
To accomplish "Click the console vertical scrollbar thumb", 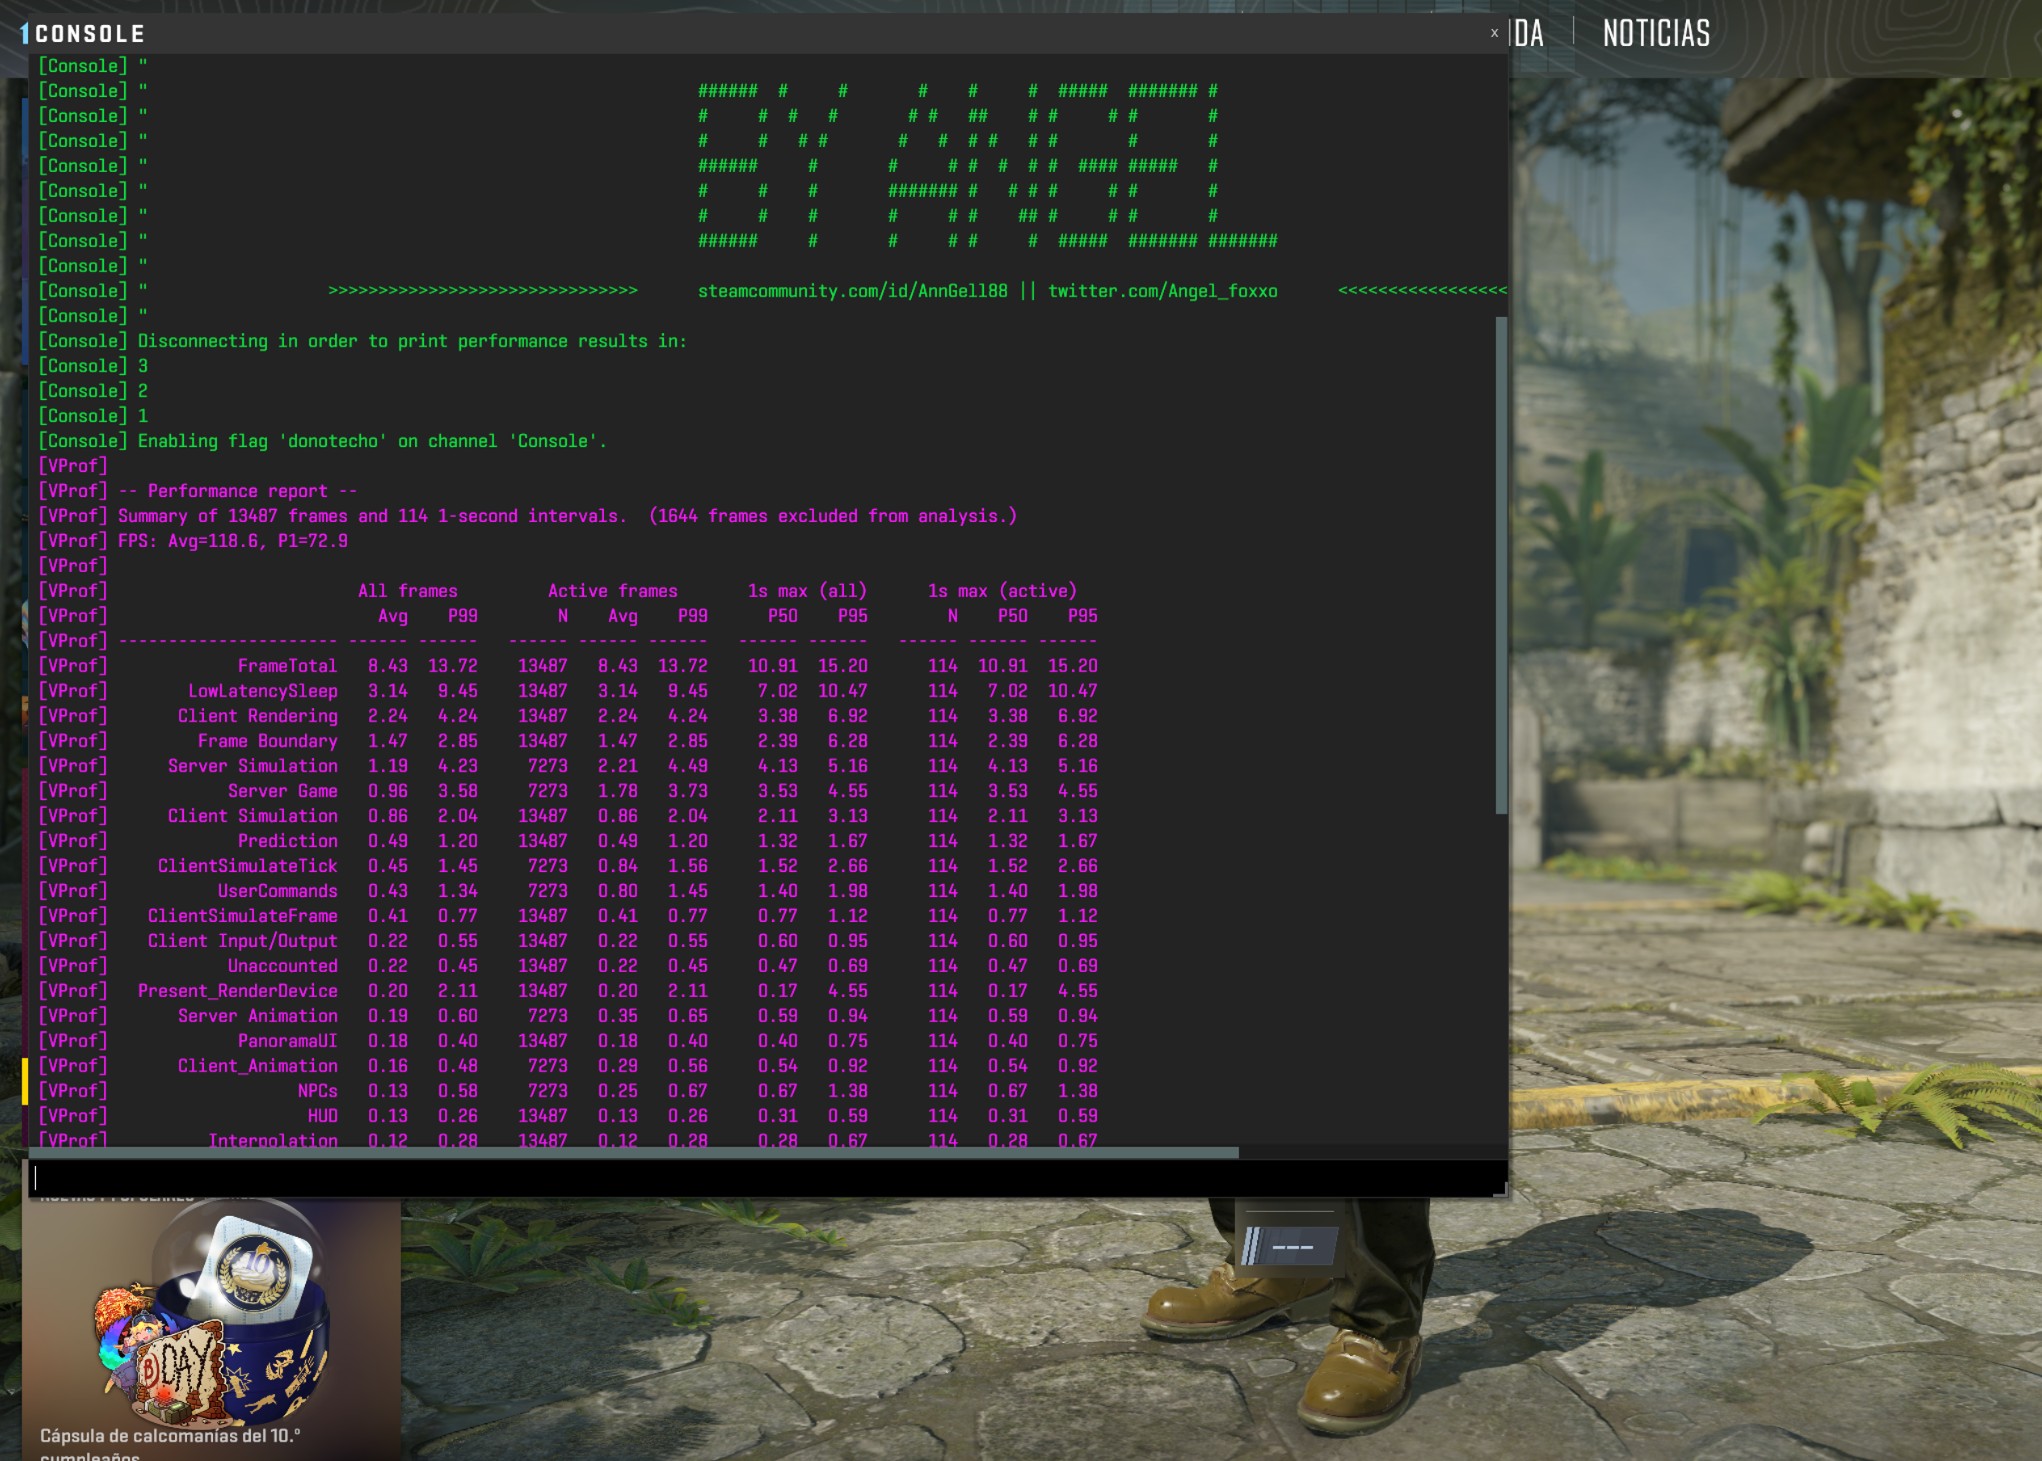I will coord(1500,565).
